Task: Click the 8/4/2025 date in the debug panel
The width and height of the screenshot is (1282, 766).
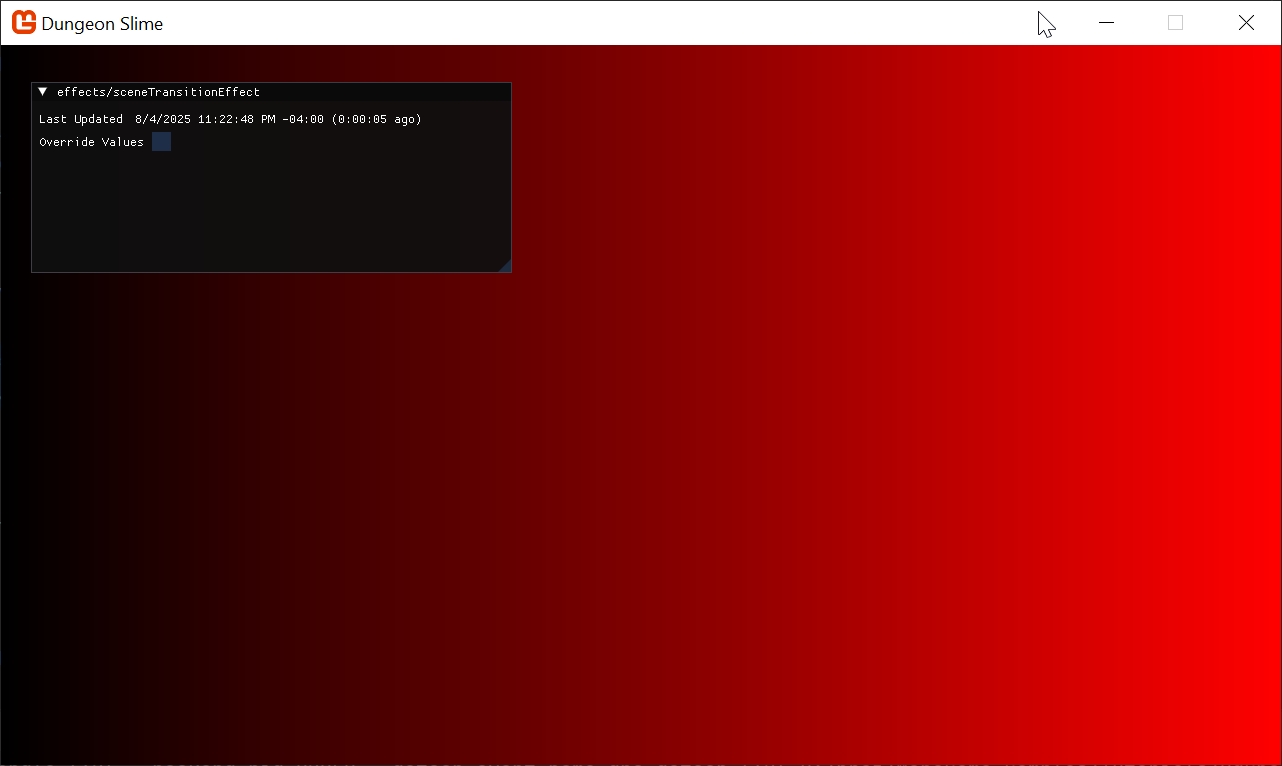Action: coord(162,119)
